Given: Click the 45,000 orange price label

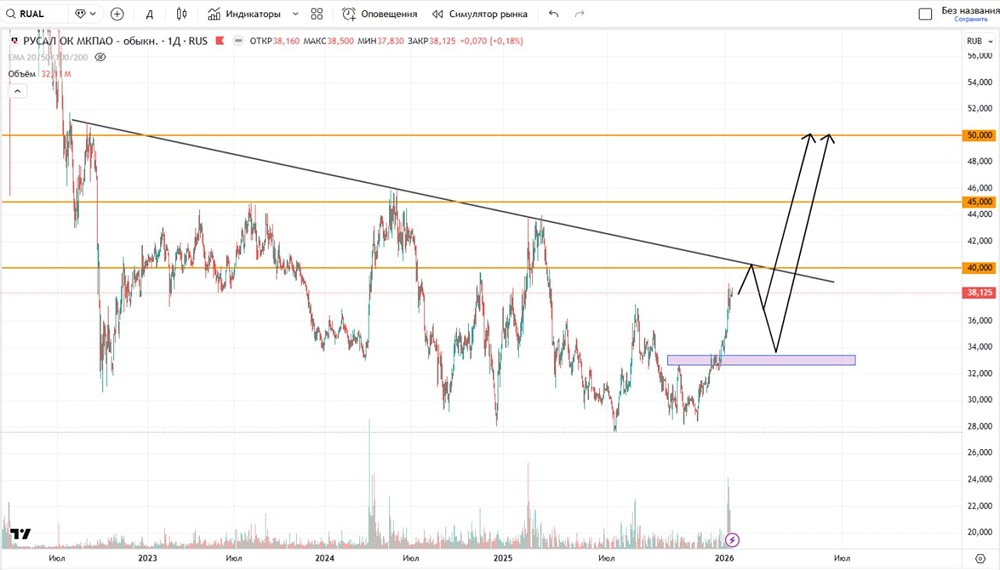Looking at the screenshot, I should click(979, 201).
